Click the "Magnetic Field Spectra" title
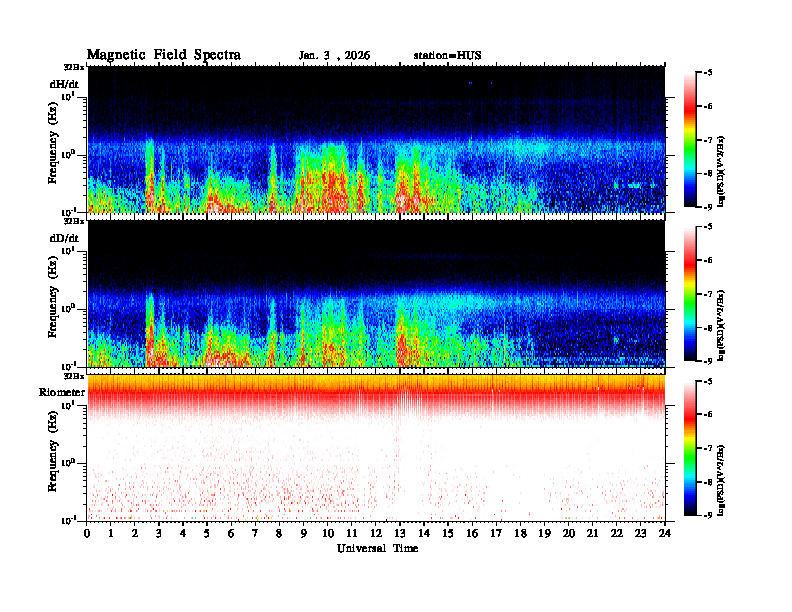This screenshot has height=612, width=792. coord(164,55)
